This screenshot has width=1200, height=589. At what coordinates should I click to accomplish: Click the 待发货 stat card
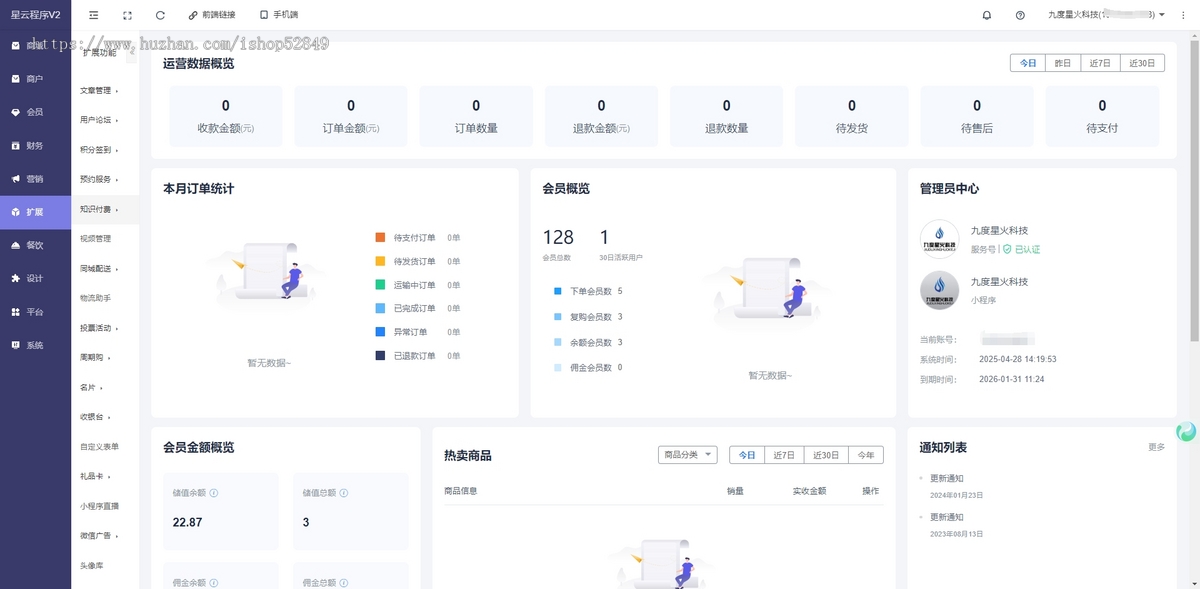click(x=852, y=116)
